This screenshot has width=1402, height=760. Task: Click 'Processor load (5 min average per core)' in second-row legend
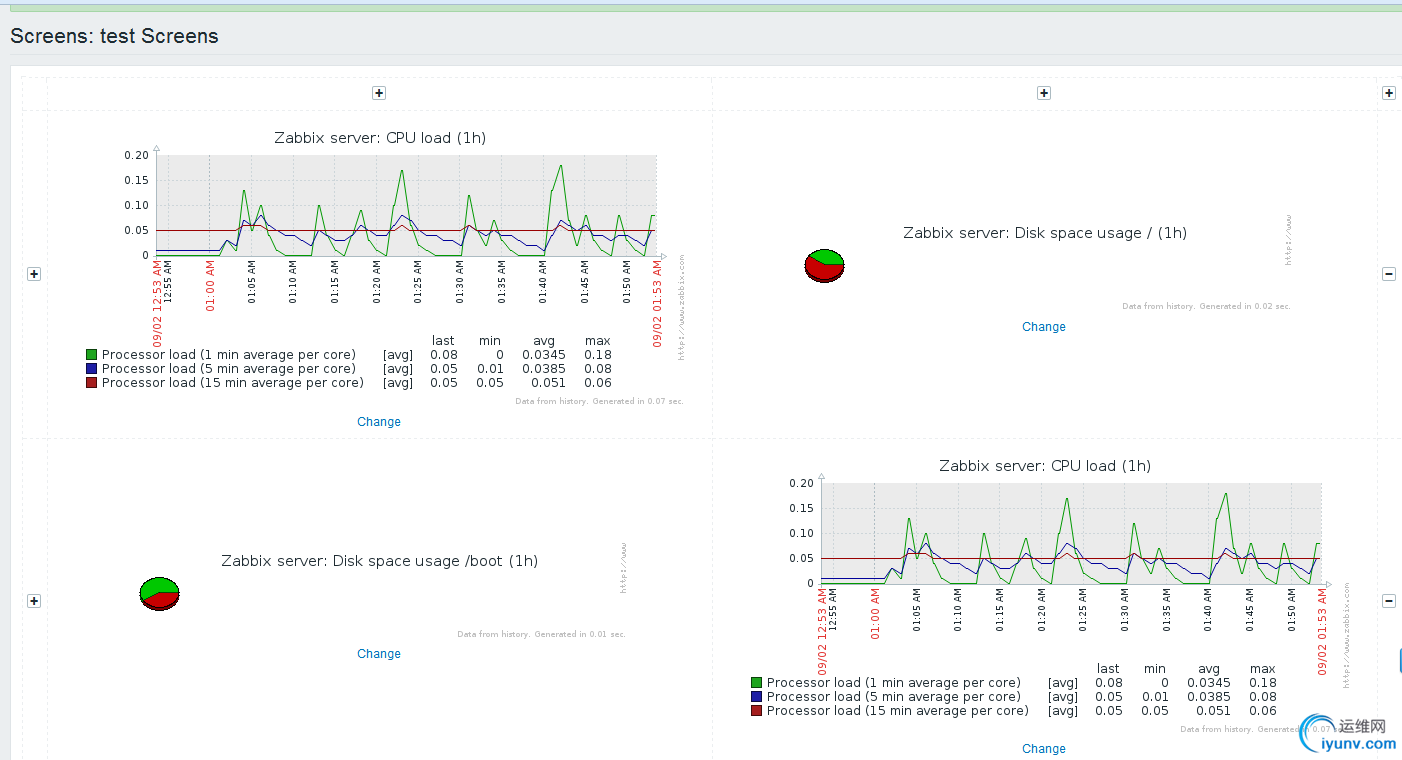pyautogui.click(x=894, y=697)
